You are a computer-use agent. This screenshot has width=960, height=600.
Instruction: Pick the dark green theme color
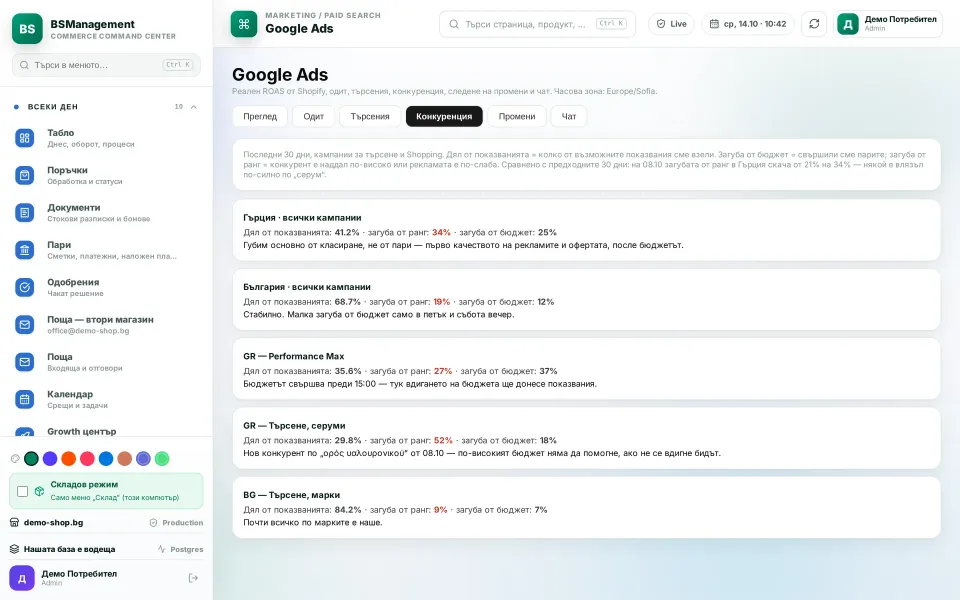(31, 459)
